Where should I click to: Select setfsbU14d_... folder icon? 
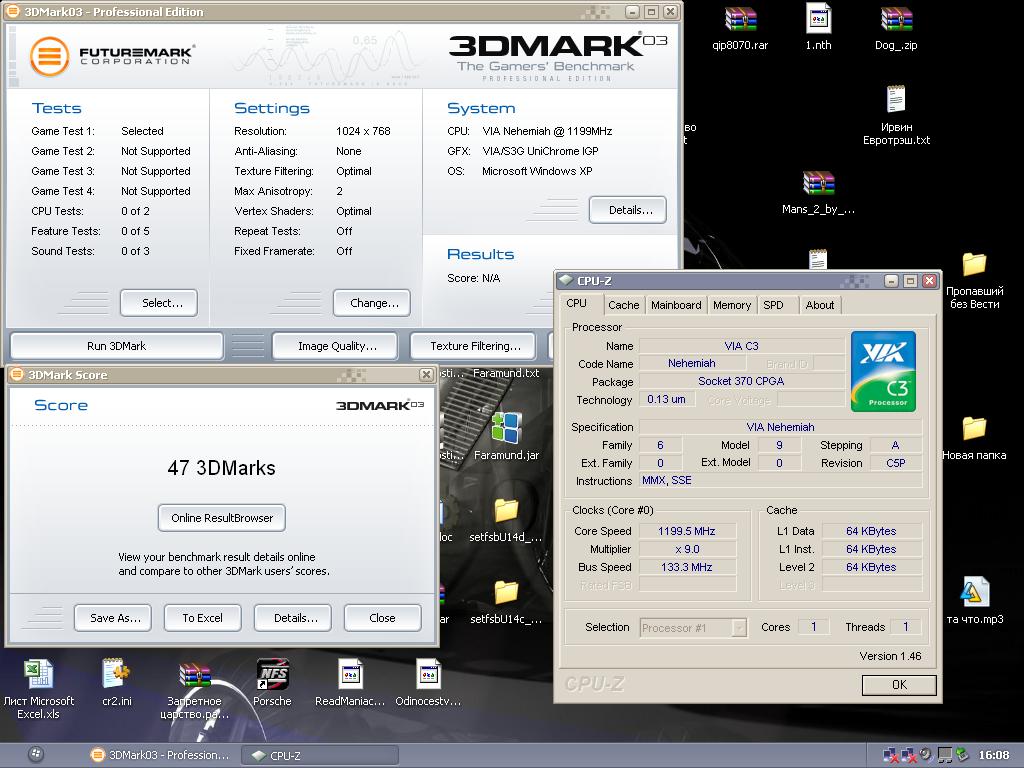tap(506, 511)
